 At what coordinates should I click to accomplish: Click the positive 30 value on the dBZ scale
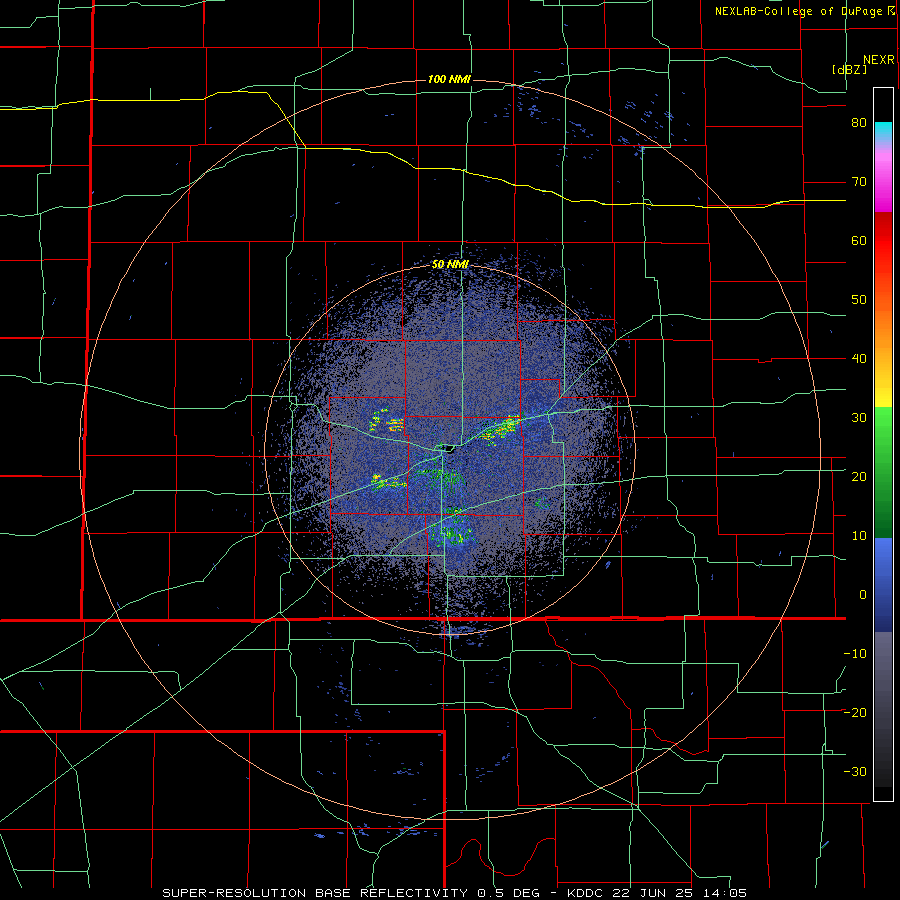pyautogui.click(x=859, y=418)
